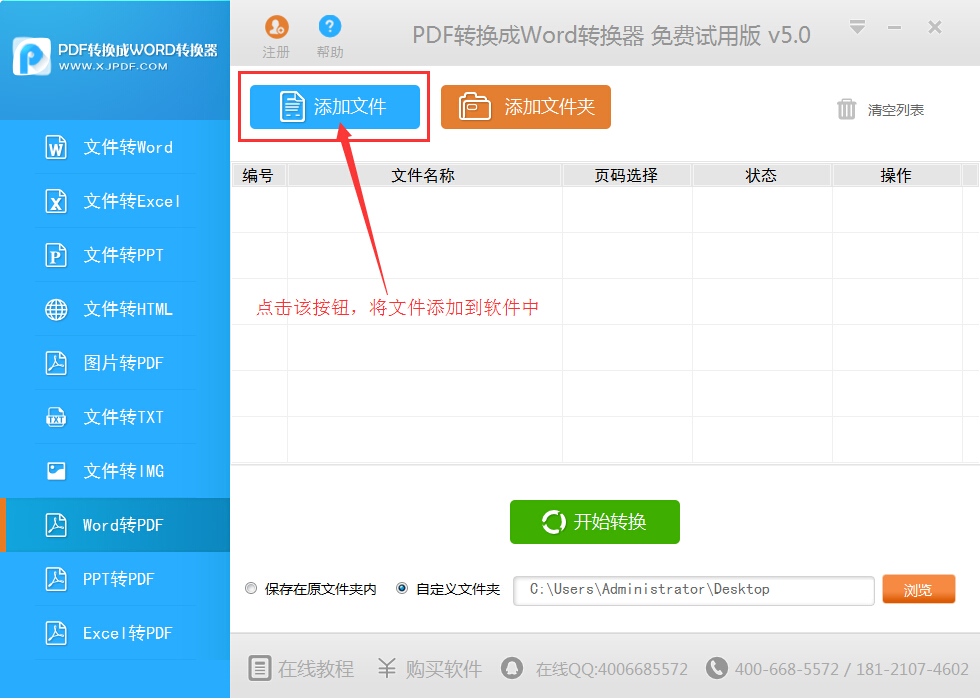Click the 购买软件 link
Screen dimensions: 980x698
pyautogui.click(x=443, y=669)
